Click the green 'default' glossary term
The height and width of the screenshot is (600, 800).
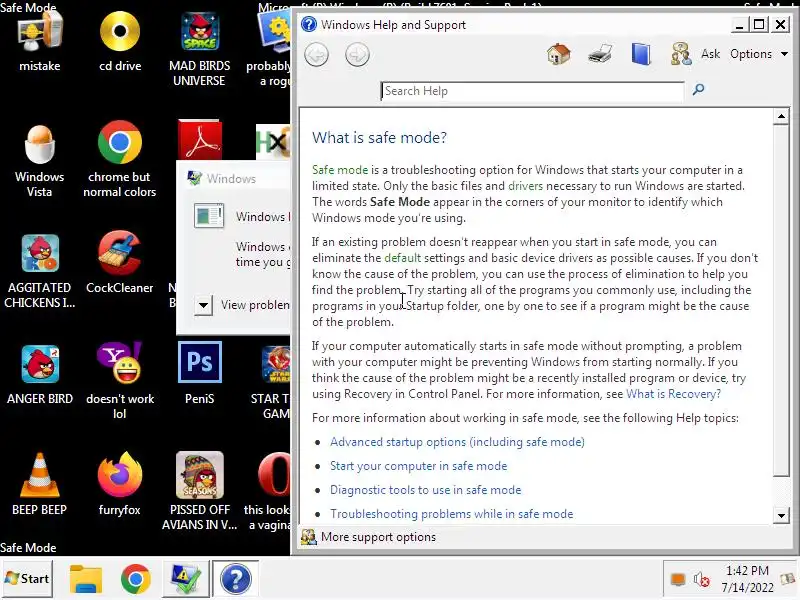403,258
